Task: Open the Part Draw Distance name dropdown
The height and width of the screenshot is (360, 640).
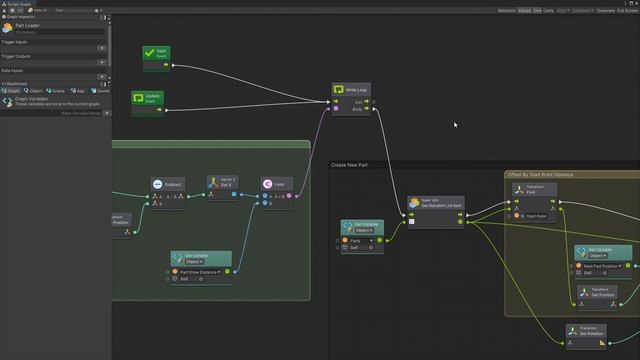Action: 200,272
